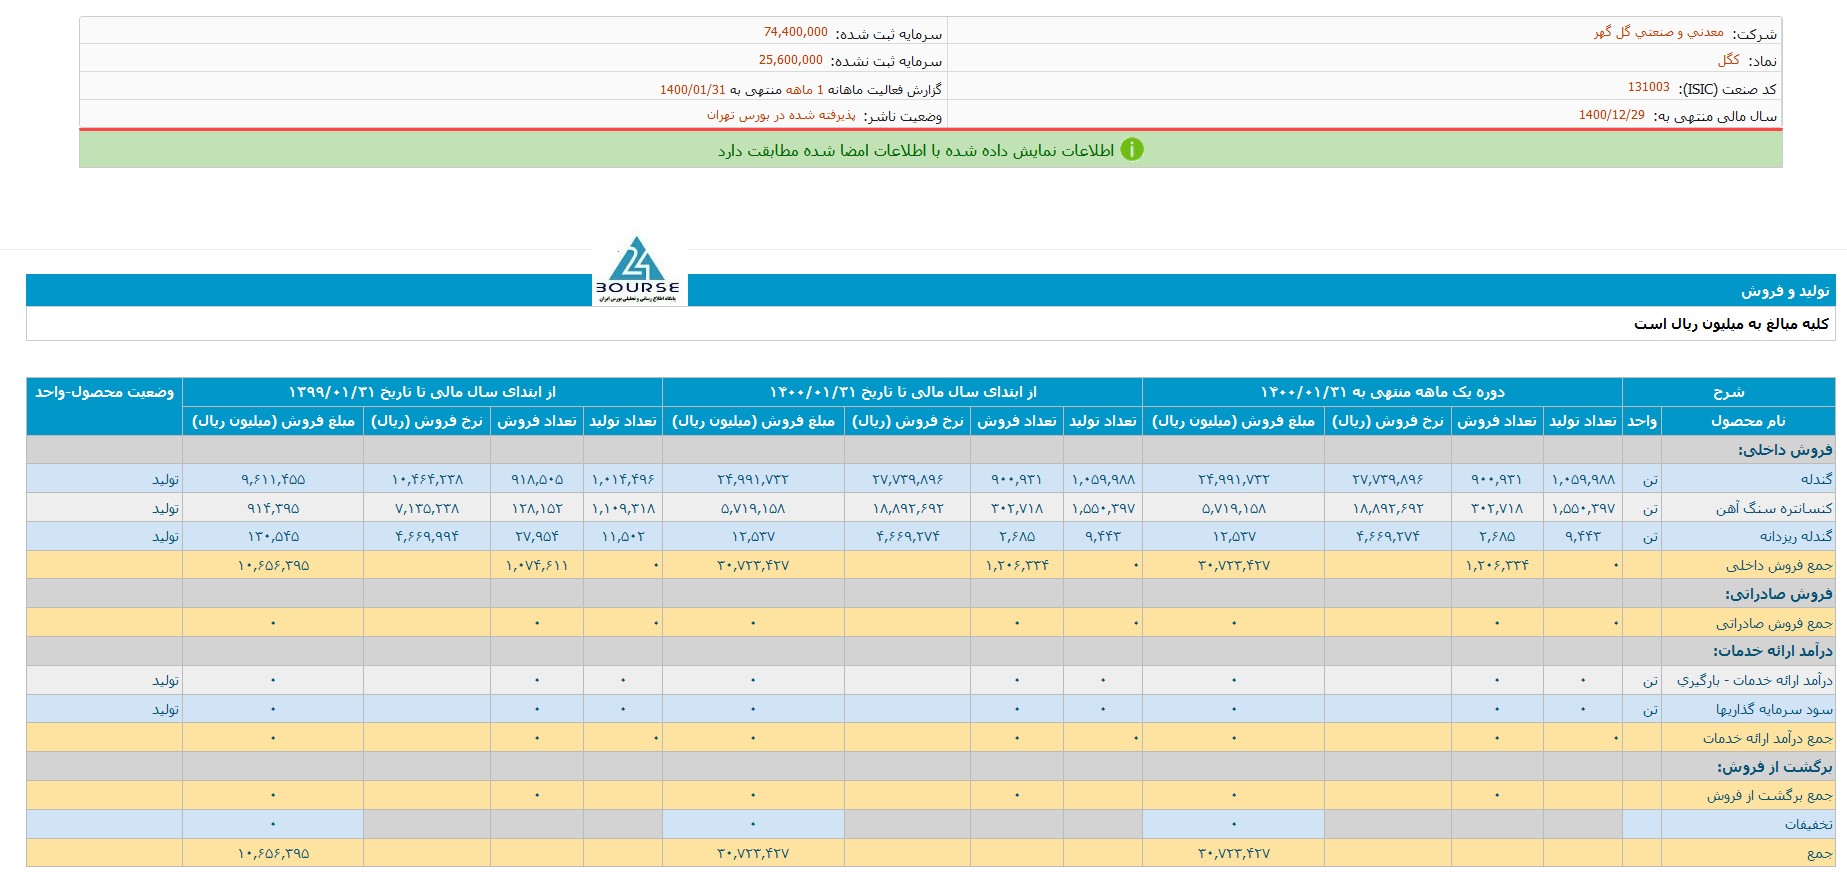The height and width of the screenshot is (885, 1847).
Task: Click one-month period گندله sales rate ۲۷,۷۳۹,۸۹۶
Action: click(1387, 480)
